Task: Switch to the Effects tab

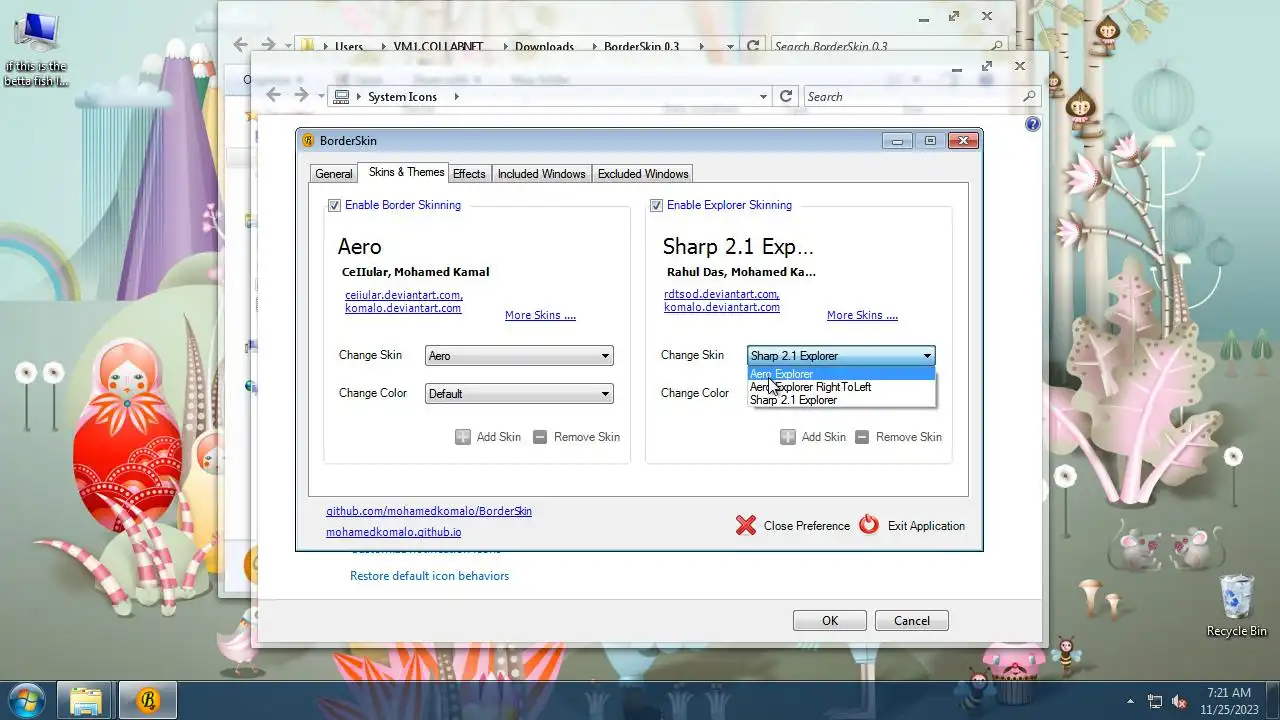Action: point(469,174)
